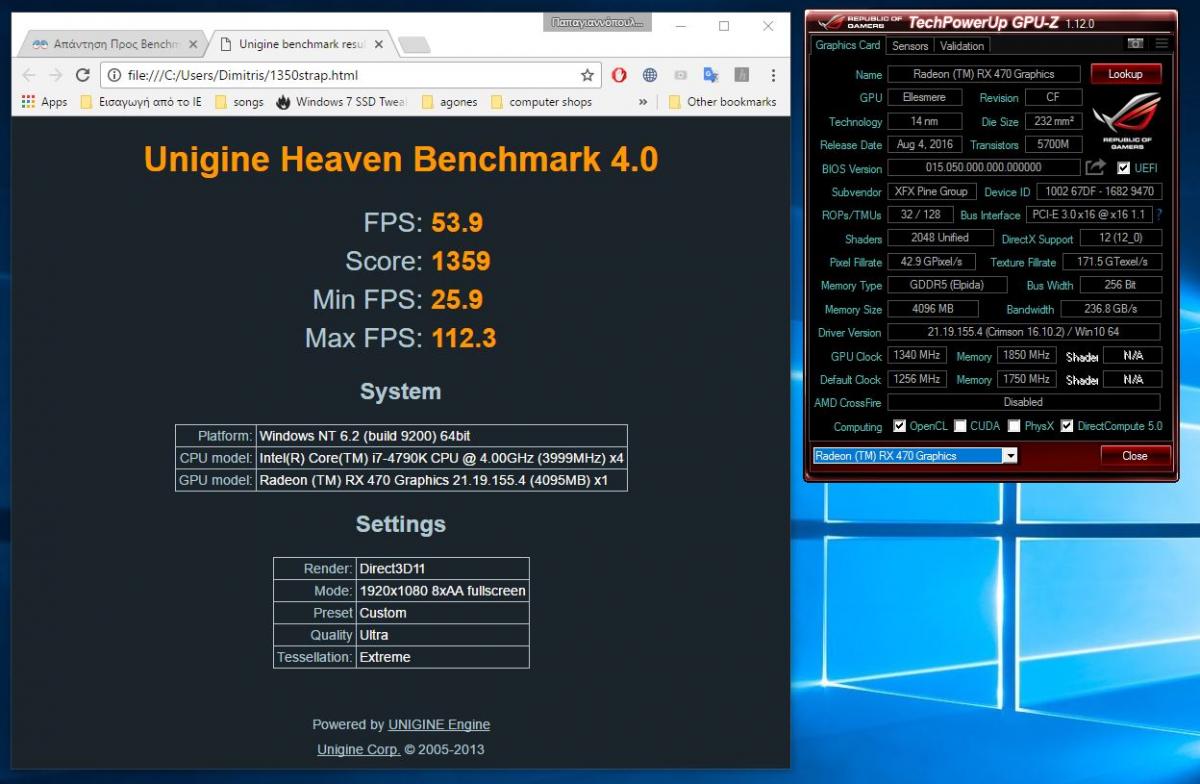Screen dimensions: 1200x784
Task: Click the Google Translate extension icon
Action: point(711,75)
